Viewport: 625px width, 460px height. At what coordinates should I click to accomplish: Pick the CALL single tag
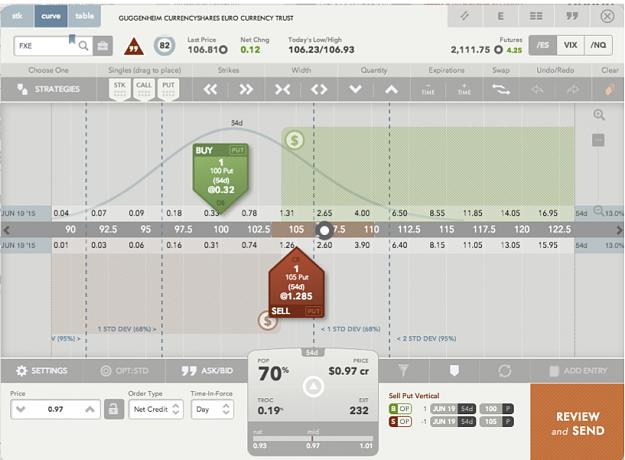tap(144, 89)
